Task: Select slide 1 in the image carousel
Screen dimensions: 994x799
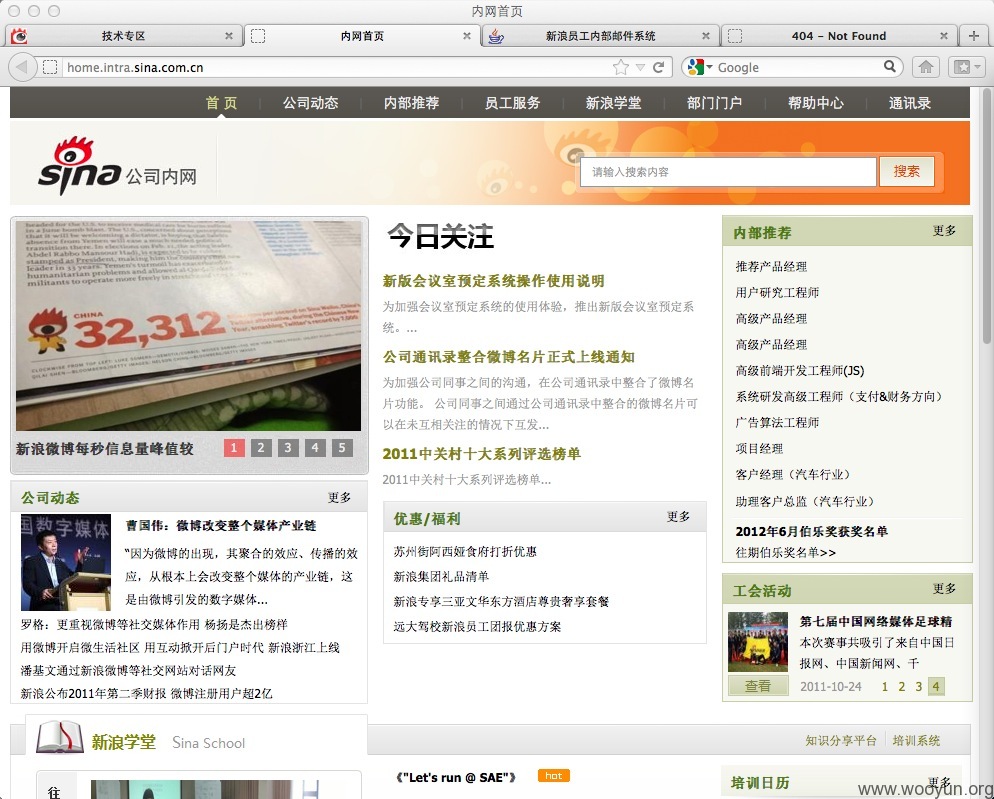Action: coord(234,448)
